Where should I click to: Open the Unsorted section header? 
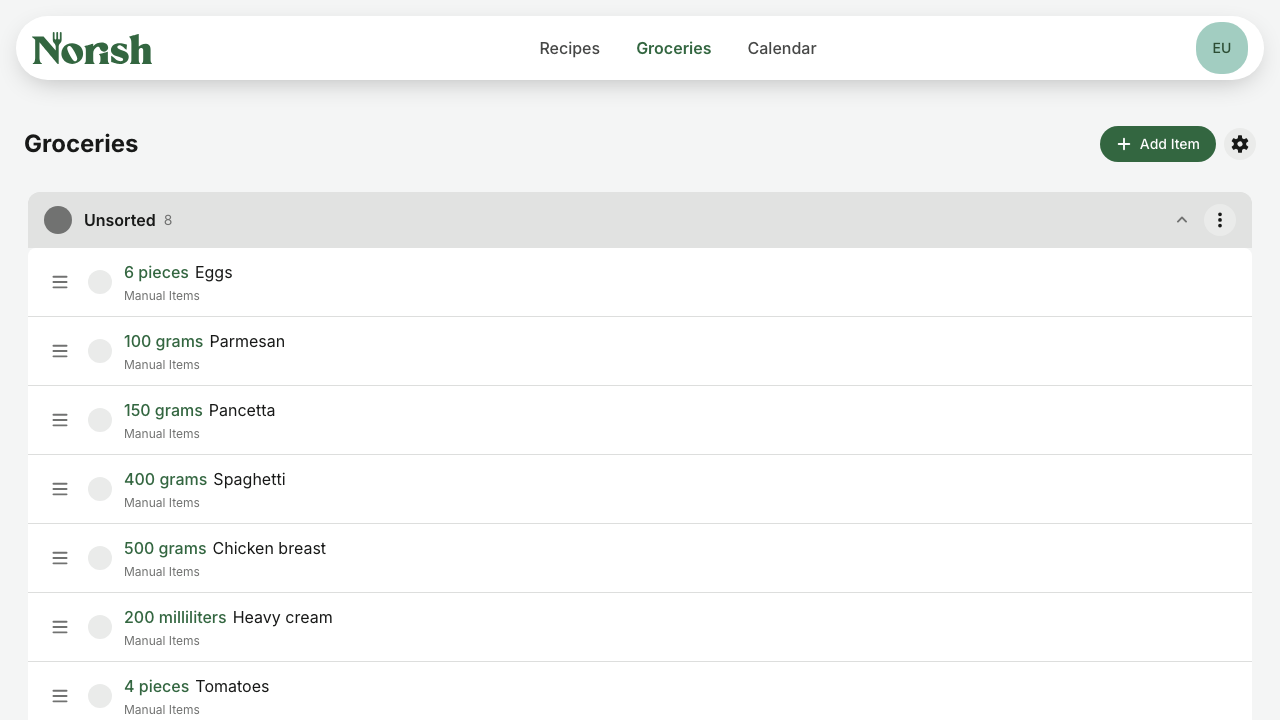(640, 220)
